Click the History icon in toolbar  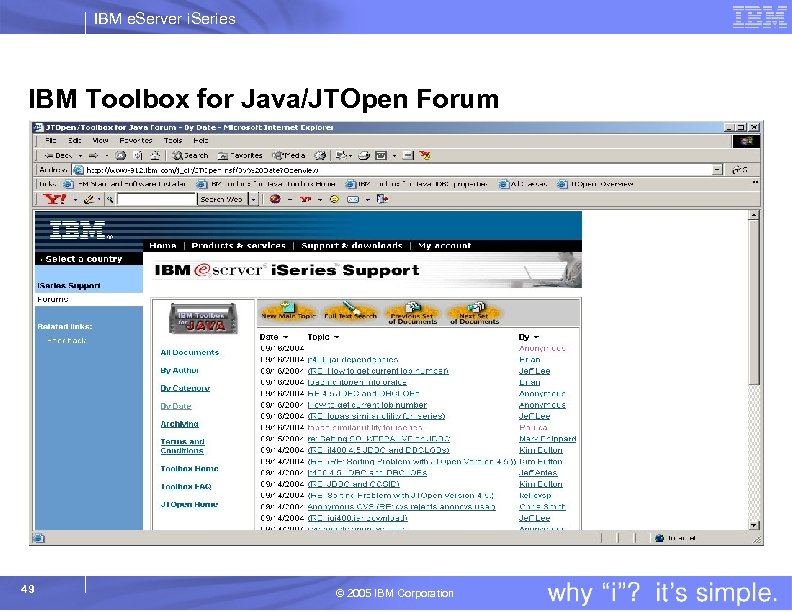click(320, 156)
